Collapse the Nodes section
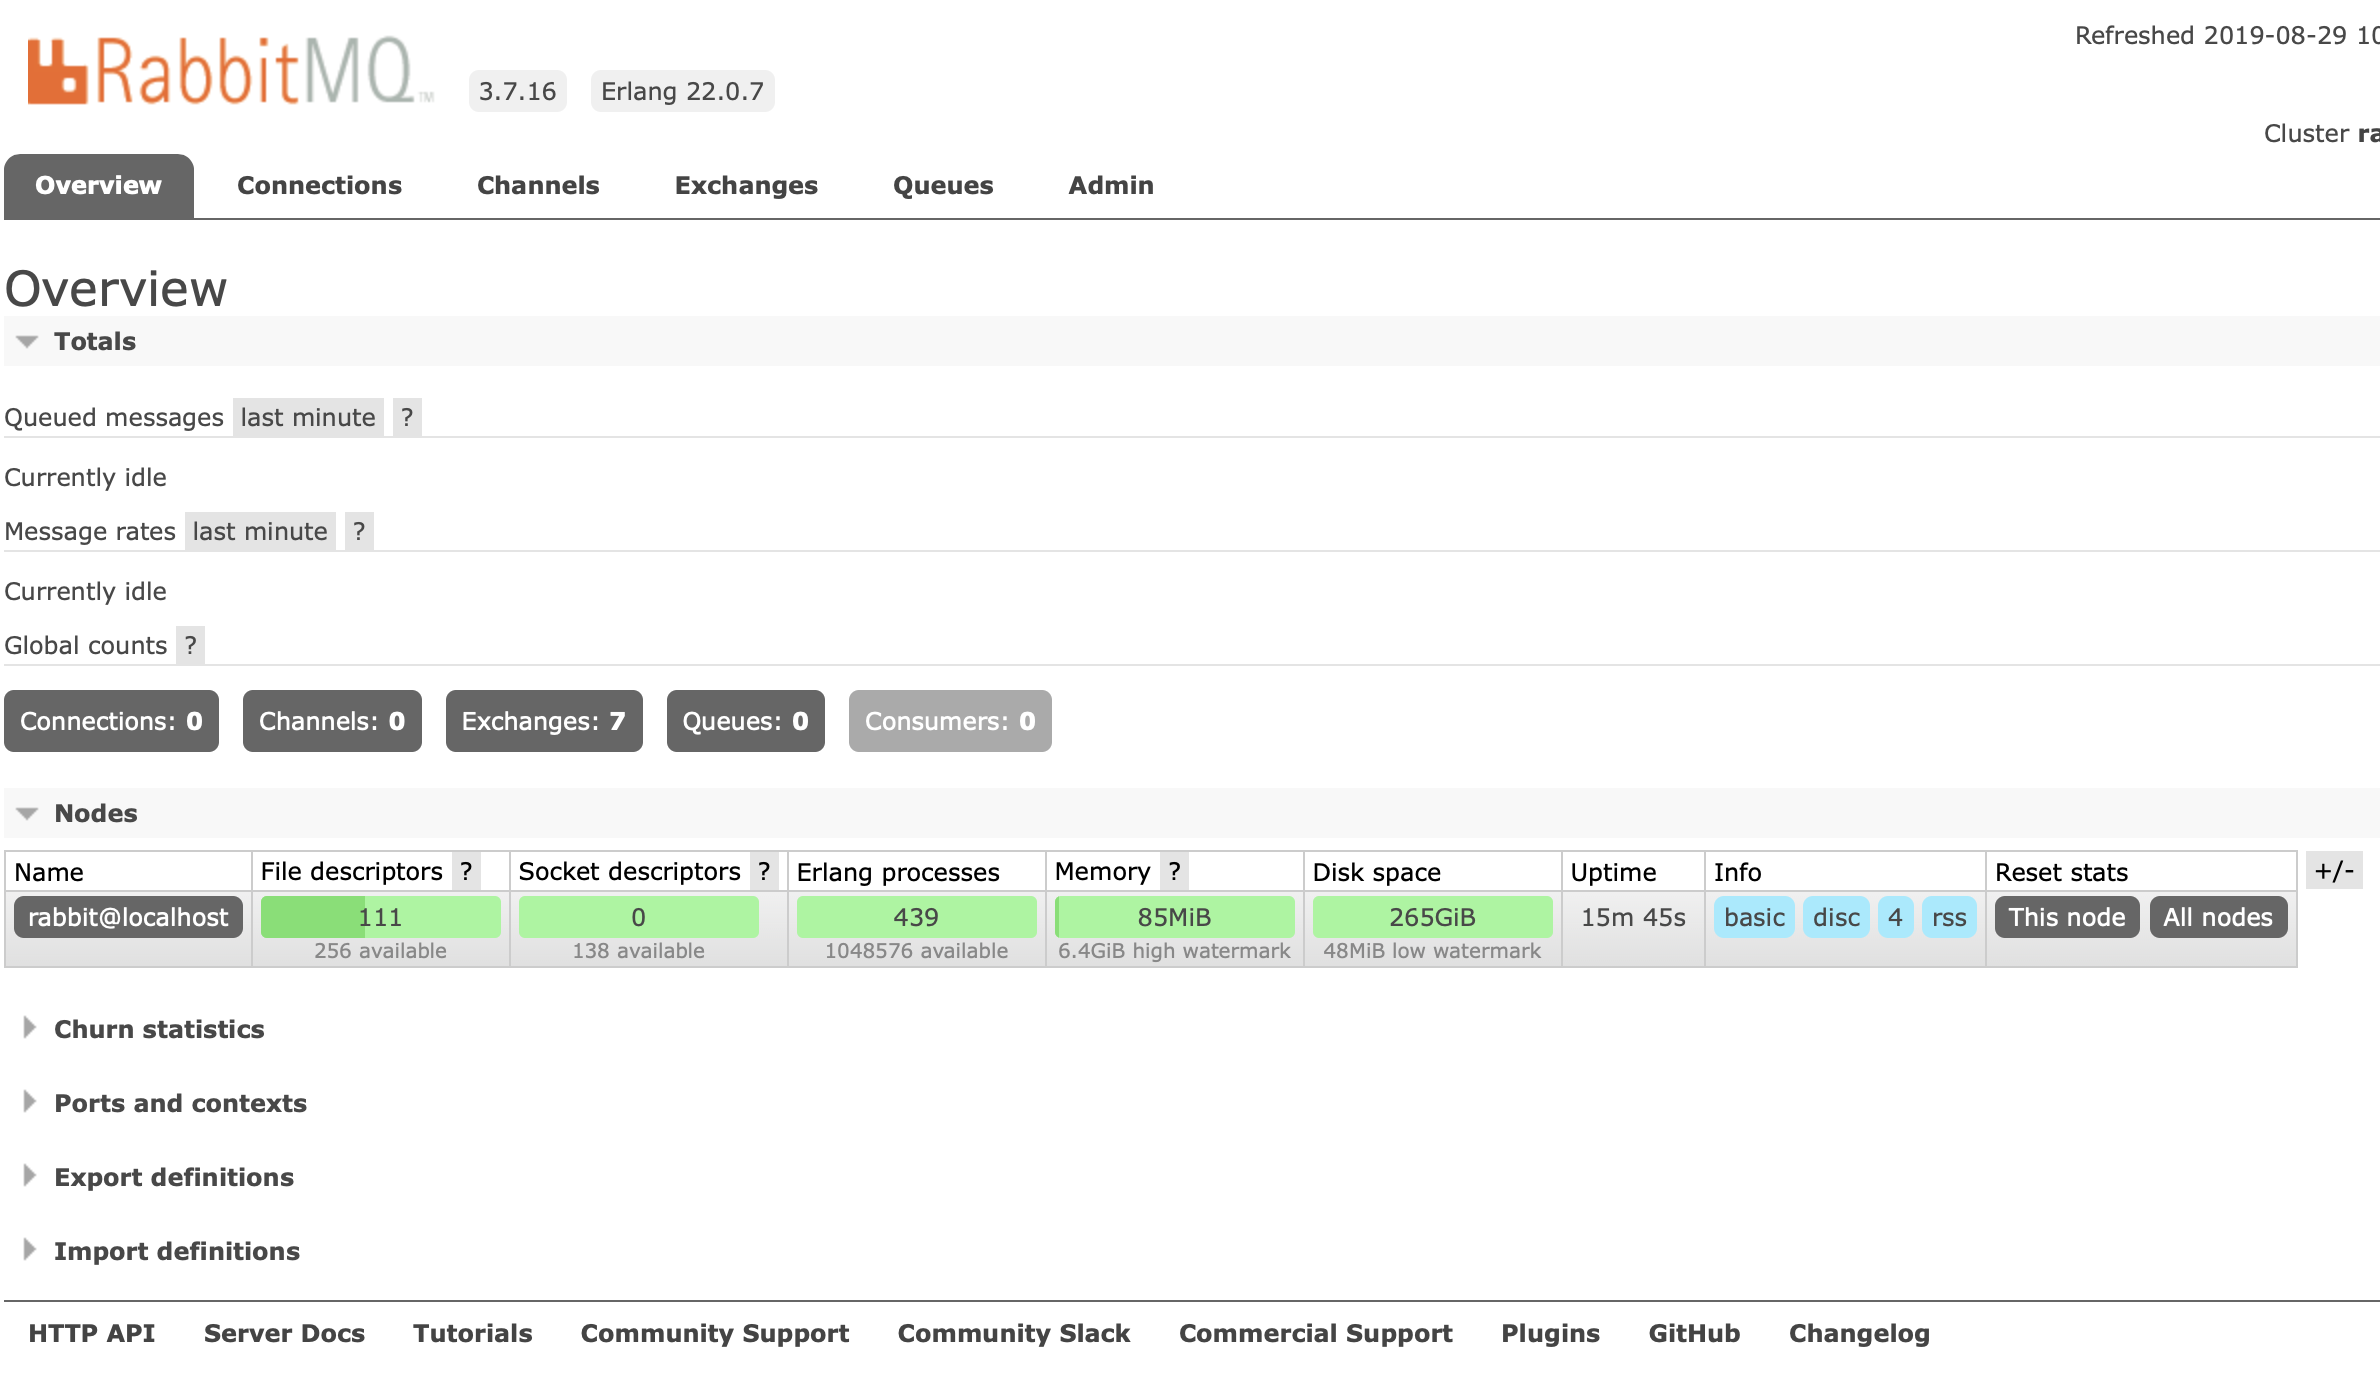This screenshot has width=2380, height=1376. pyautogui.click(x=28, y=812)
